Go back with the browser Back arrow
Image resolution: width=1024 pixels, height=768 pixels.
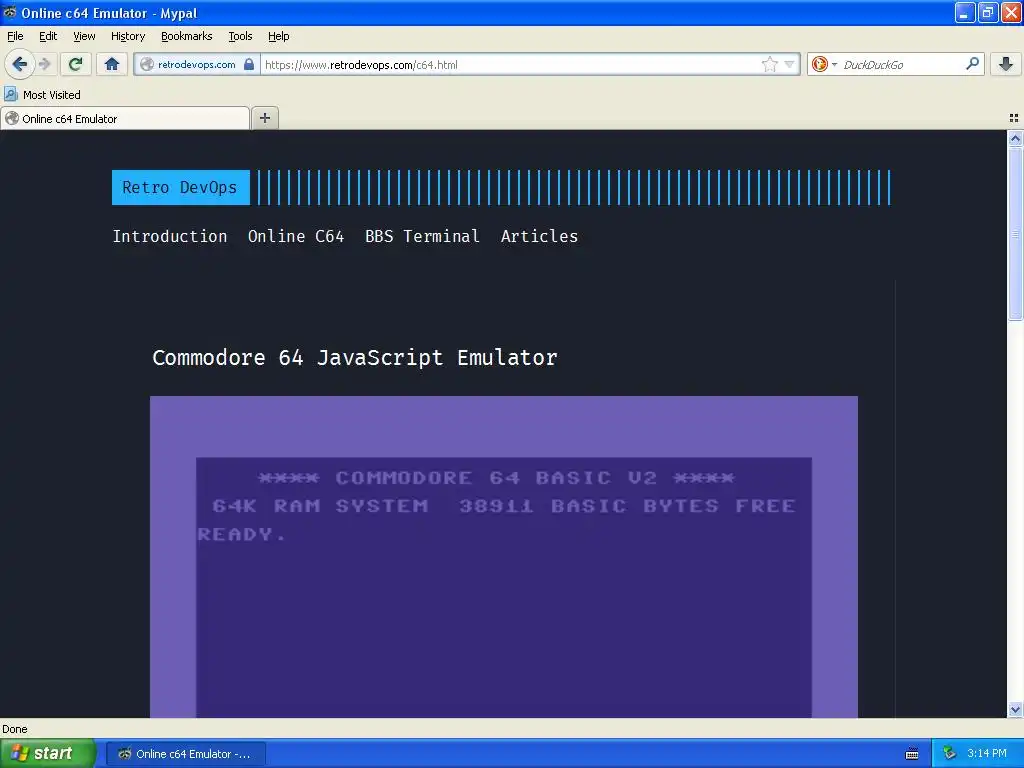(x=19, y=64)
